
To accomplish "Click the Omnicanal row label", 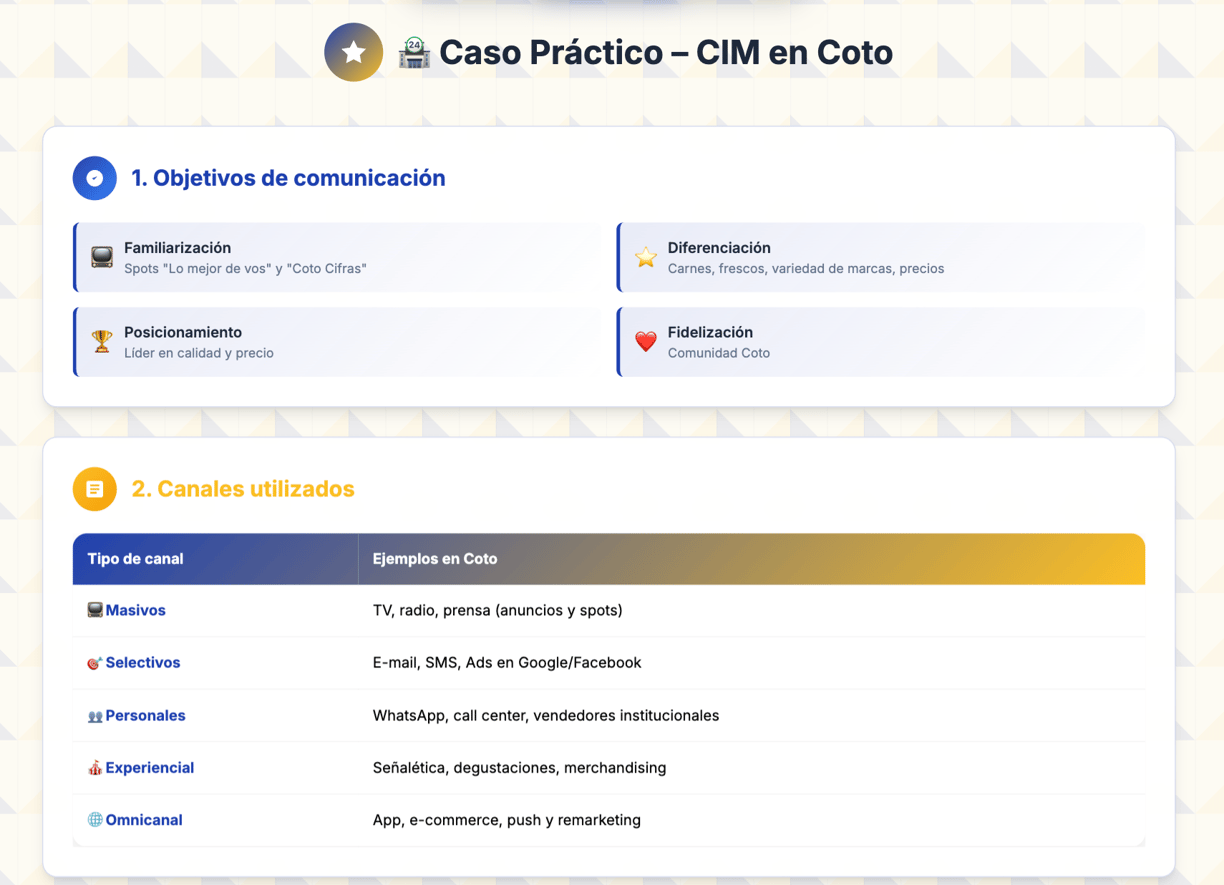I will 144,820.
